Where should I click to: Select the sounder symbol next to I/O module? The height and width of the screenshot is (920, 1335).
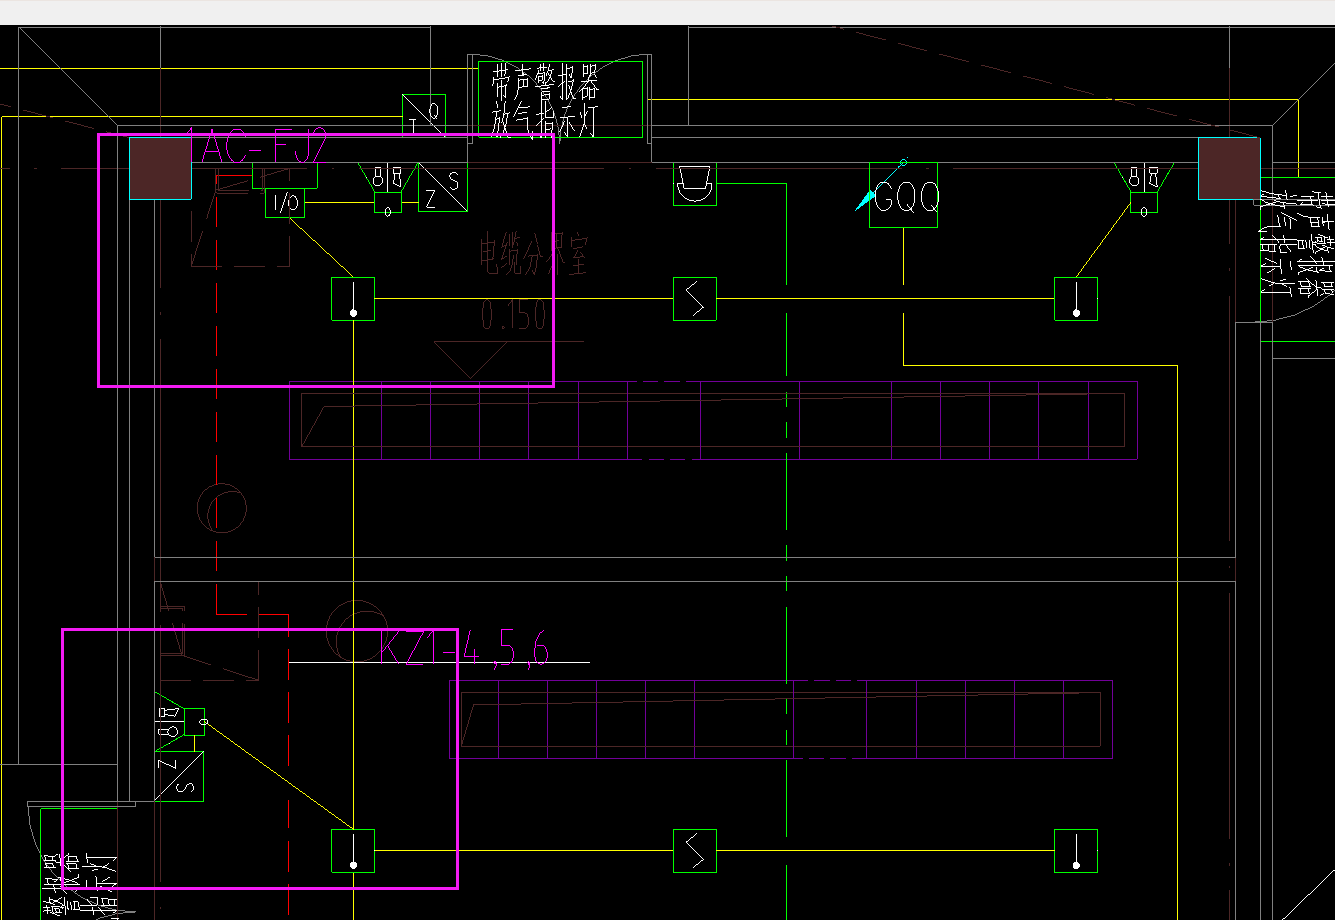click(388, 188)
